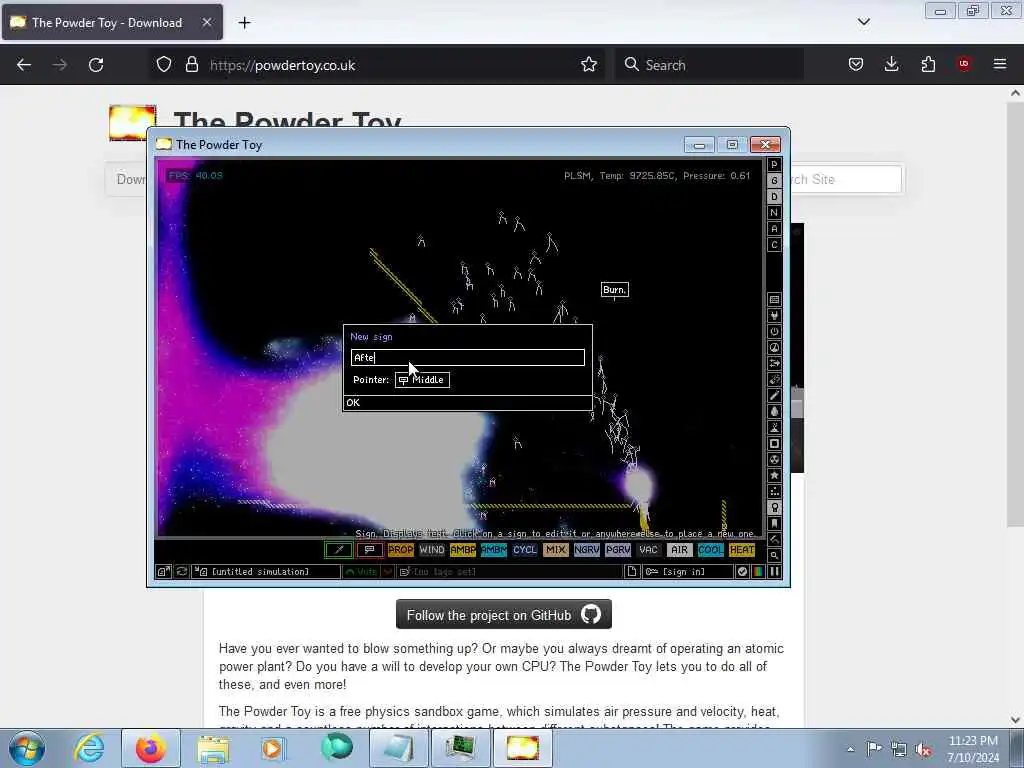Open Firefox list all tabs chevron

tap(863, 22)
